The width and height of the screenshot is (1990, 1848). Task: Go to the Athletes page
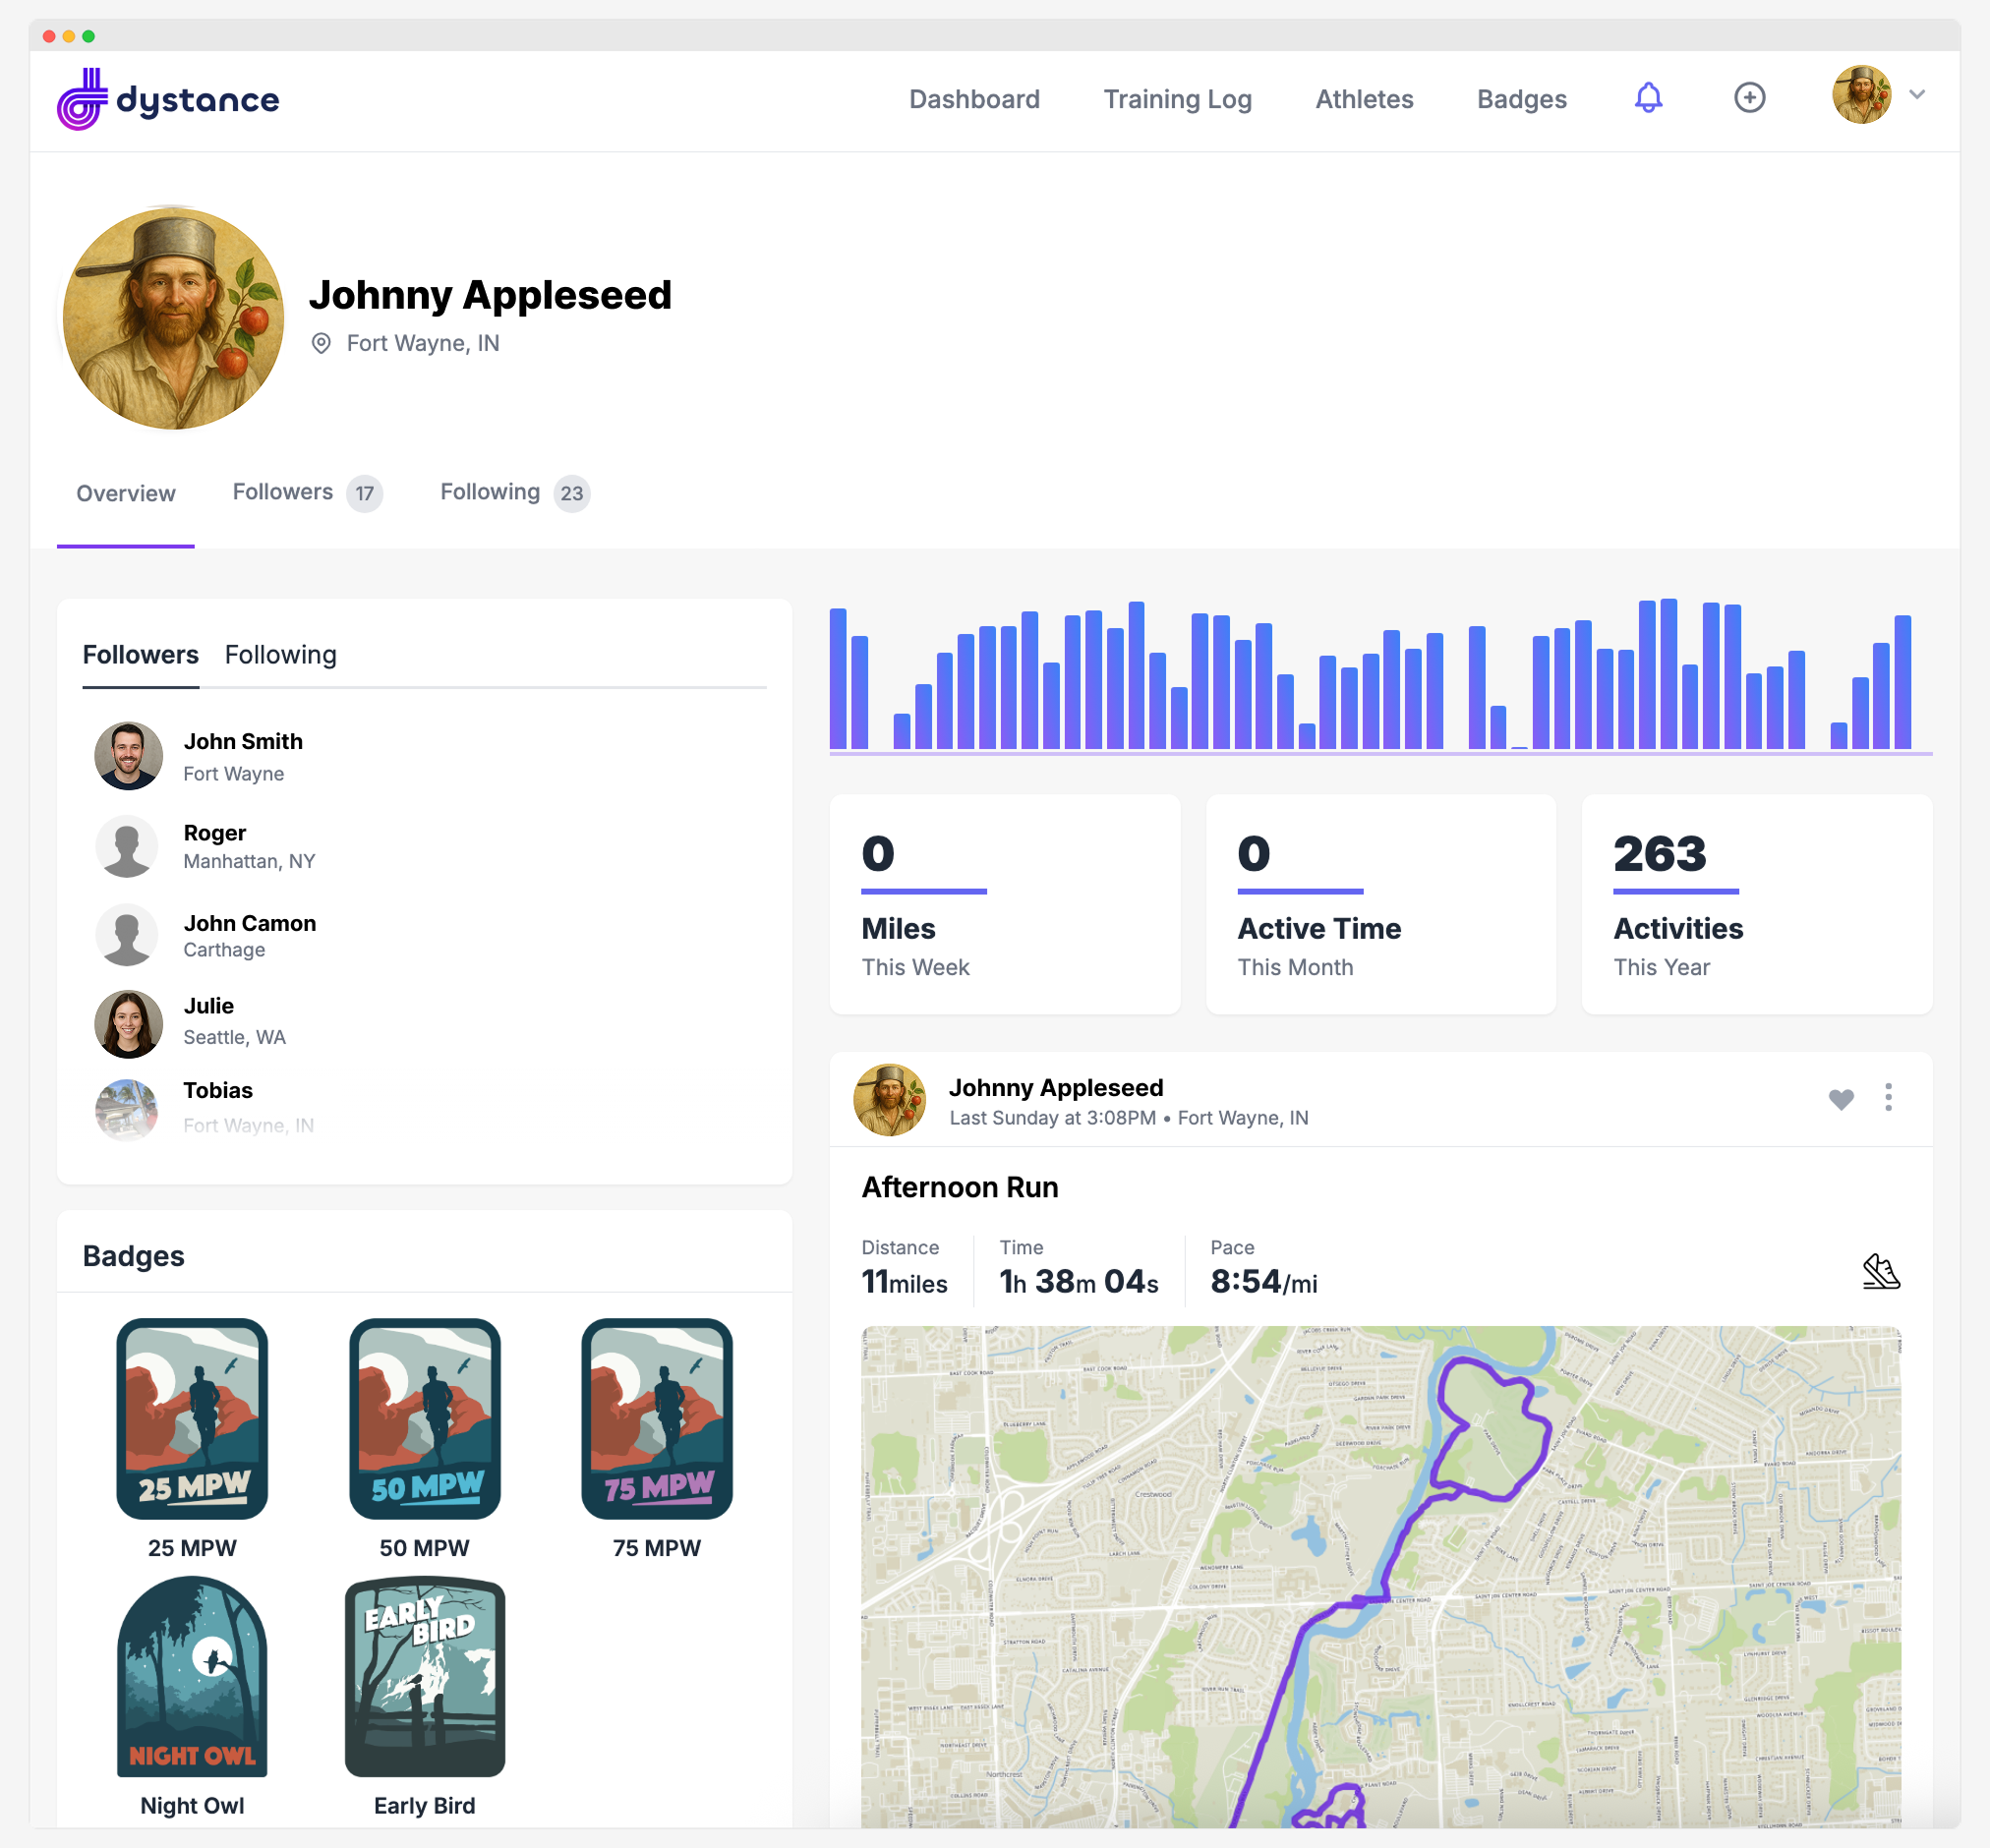tap(1364, 99)
